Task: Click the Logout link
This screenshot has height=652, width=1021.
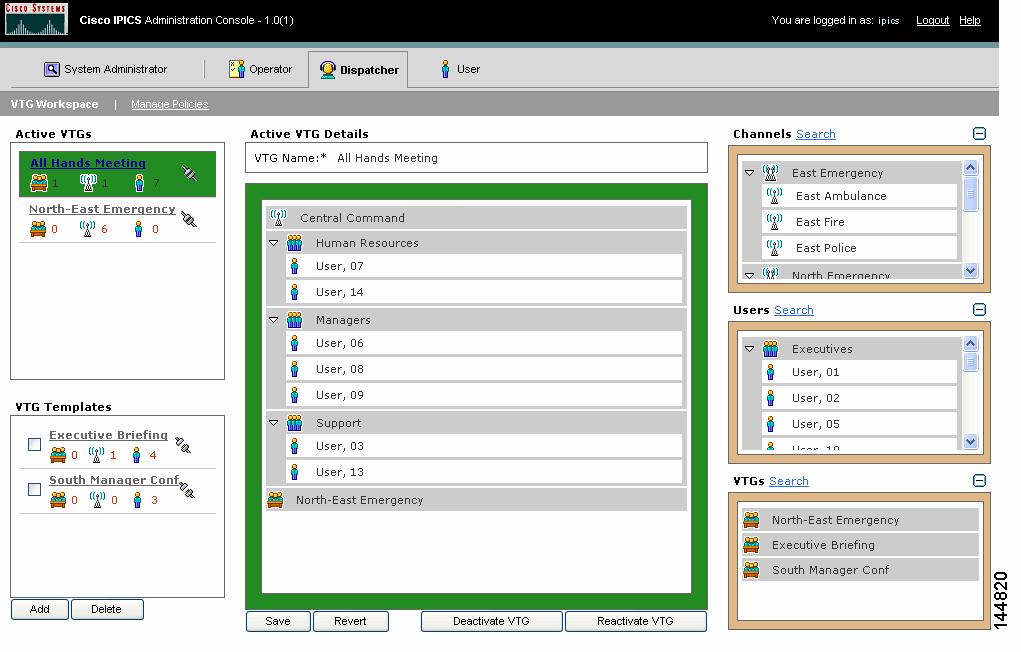Action: (x=932, y=20)
